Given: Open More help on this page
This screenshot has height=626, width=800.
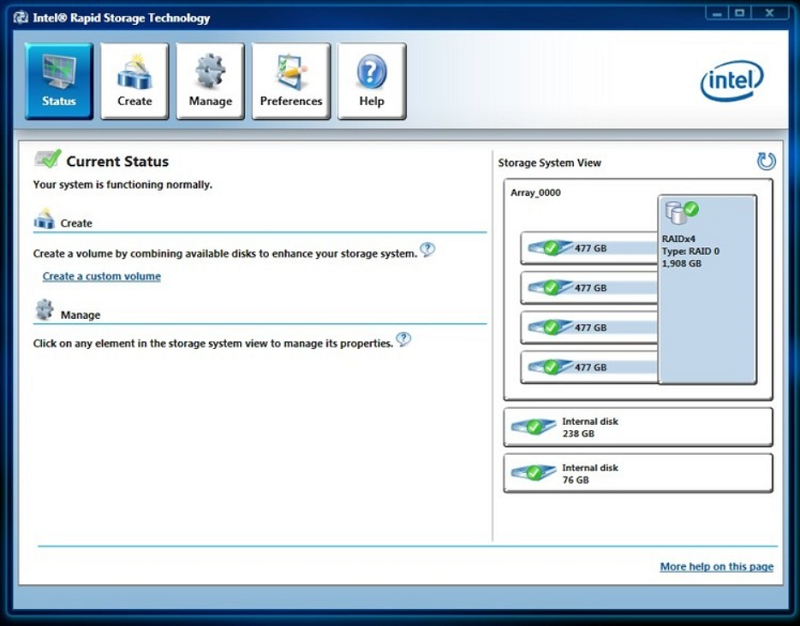Looking at the screenshot, I should pos(716,566).
